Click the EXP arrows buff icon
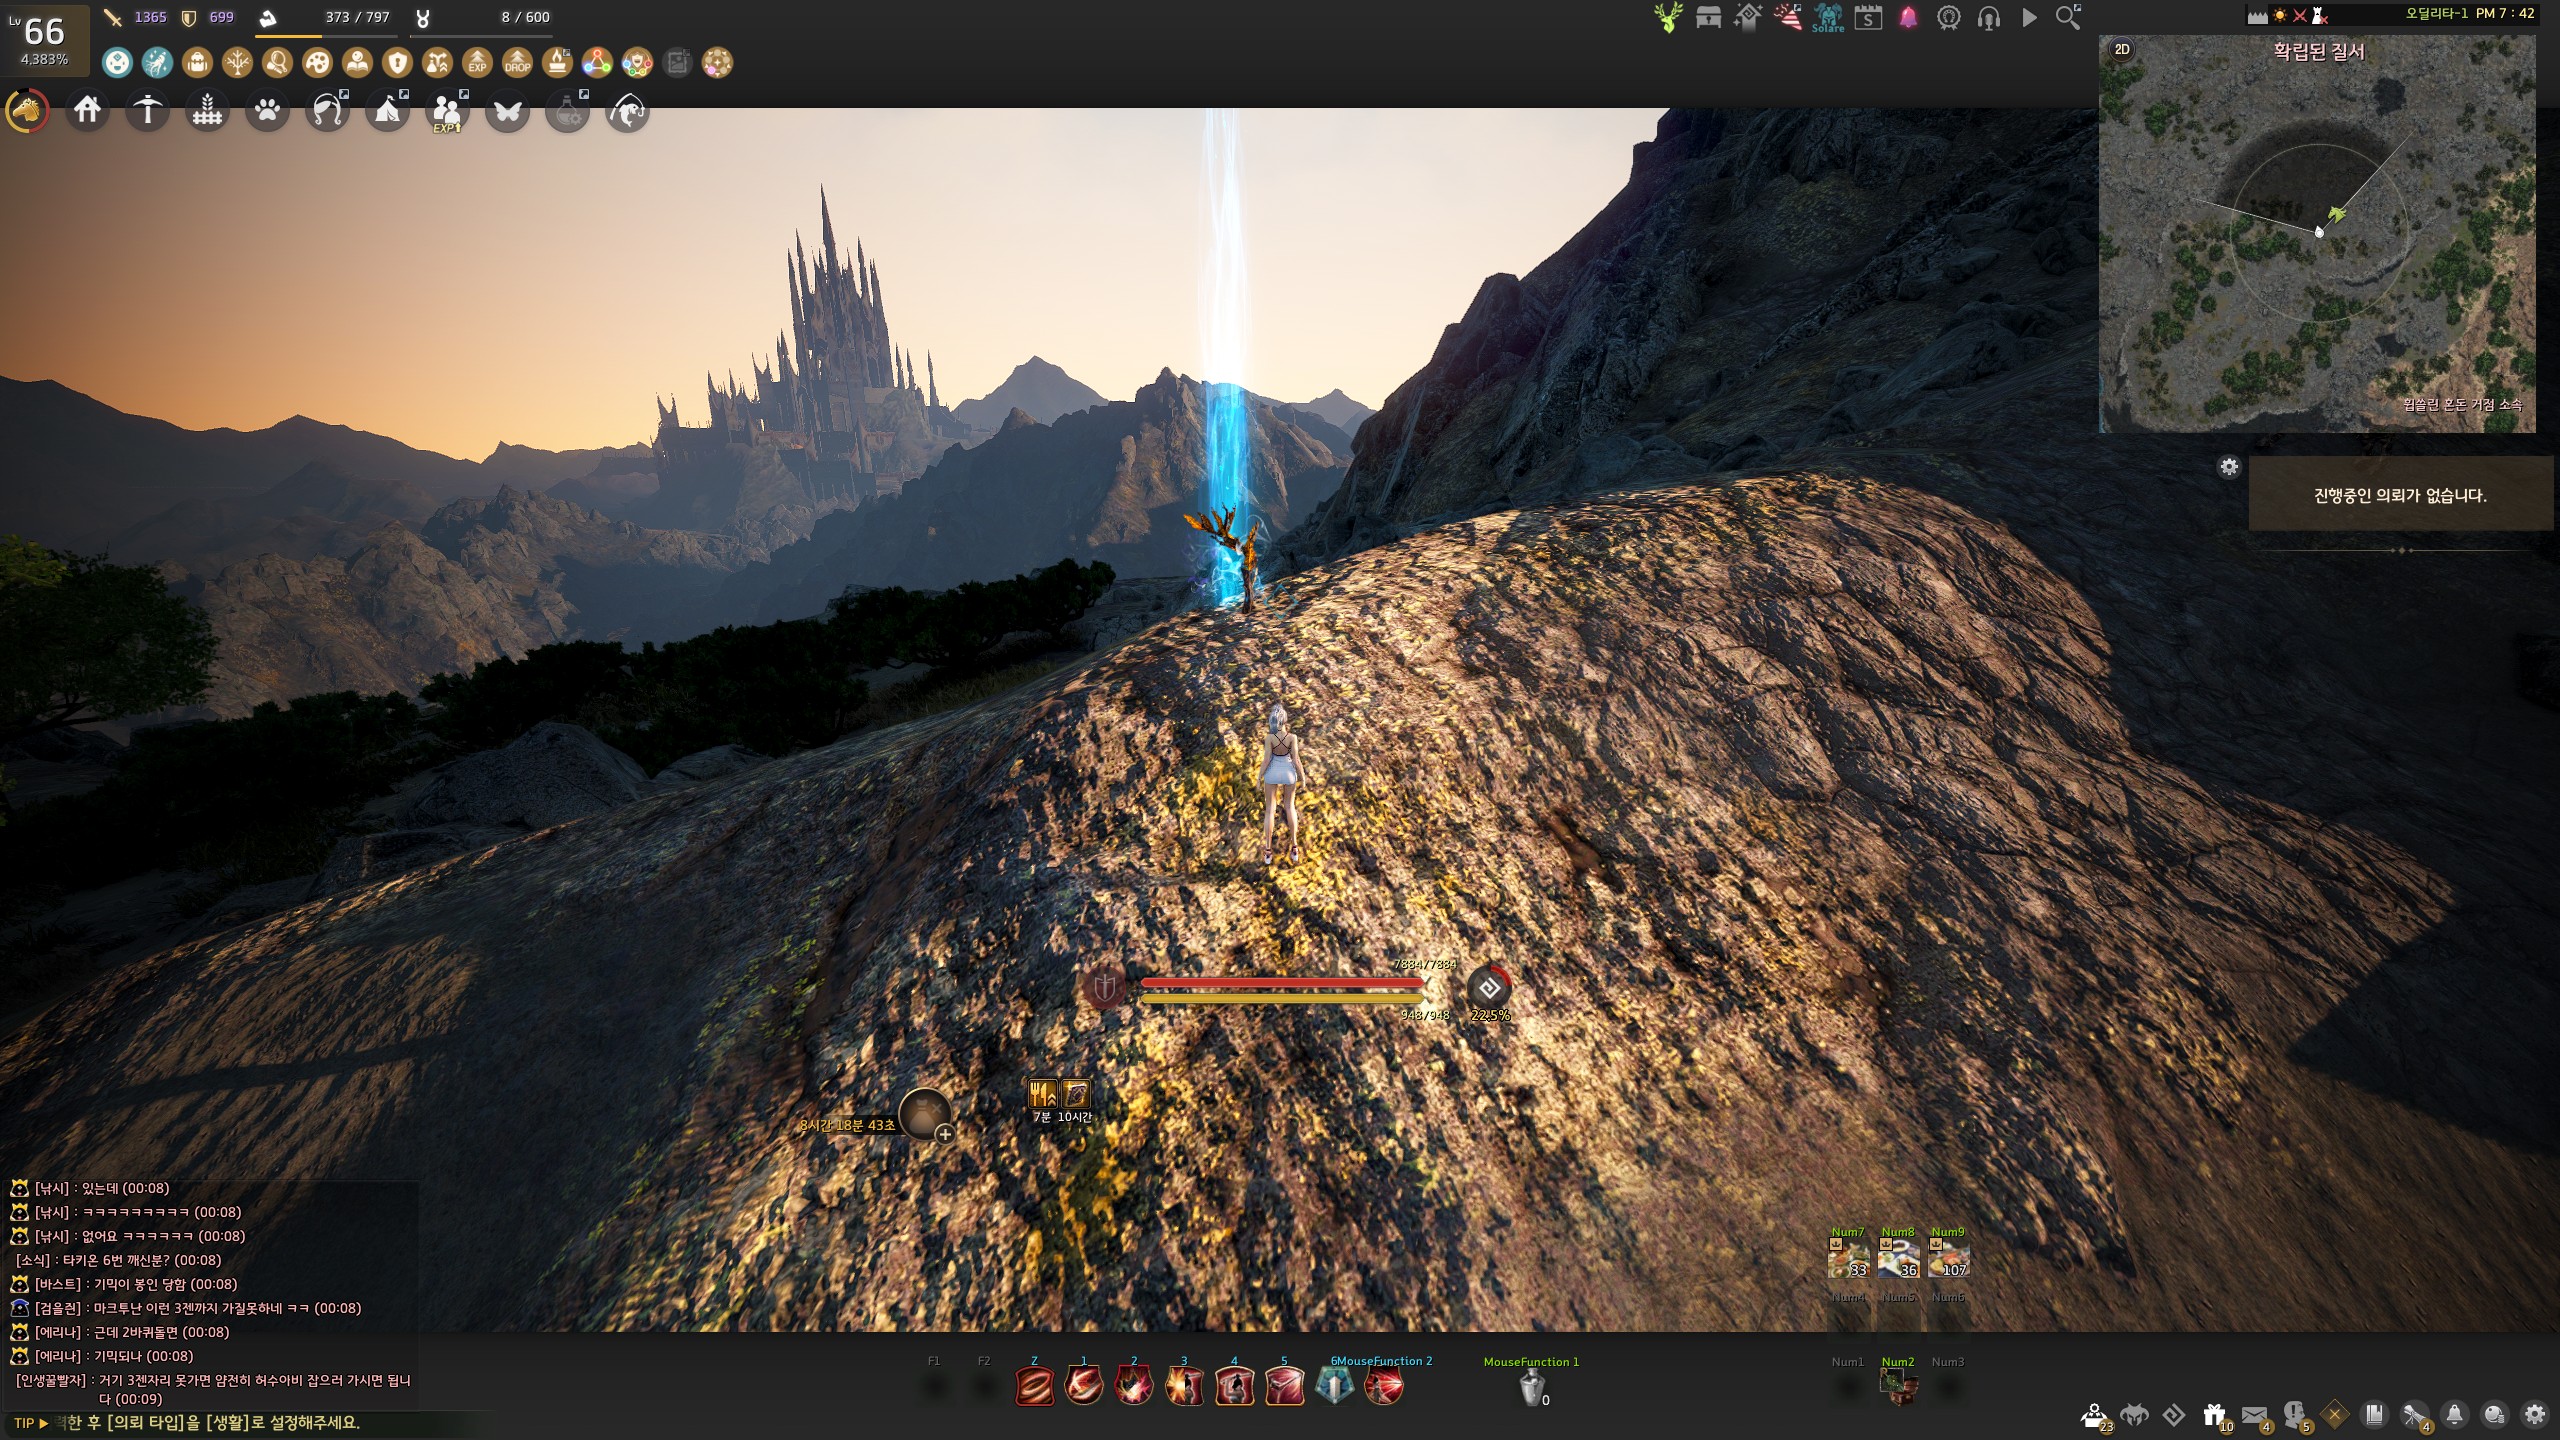The height and width of the screenshot is (1440, 2560). (x=477, y=63)
